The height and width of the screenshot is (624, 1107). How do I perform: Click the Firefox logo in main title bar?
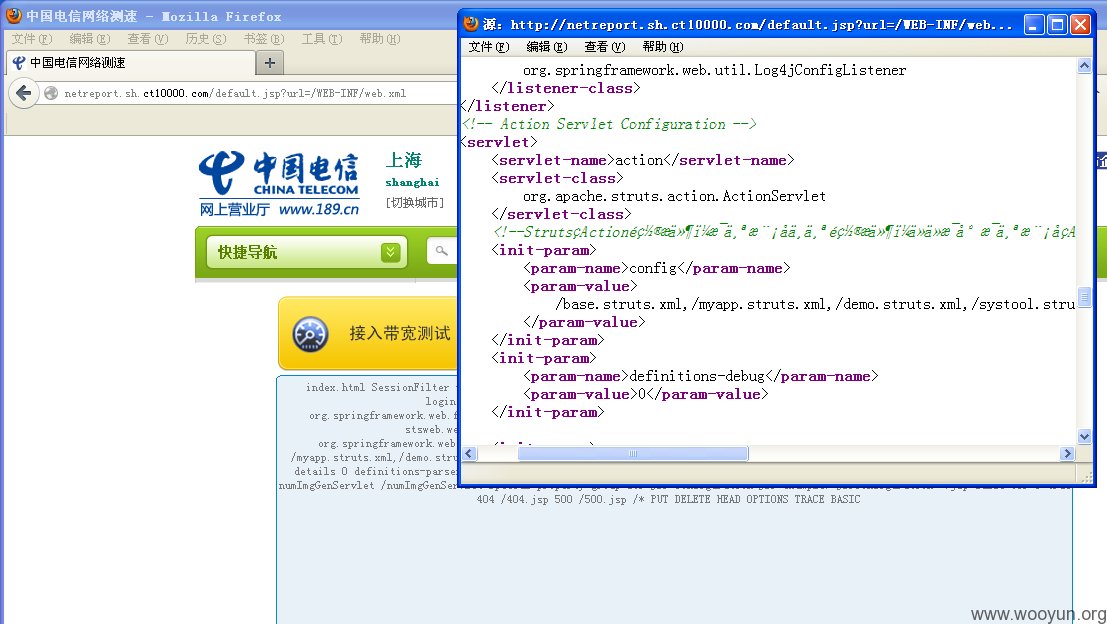[x=13, y=16]
